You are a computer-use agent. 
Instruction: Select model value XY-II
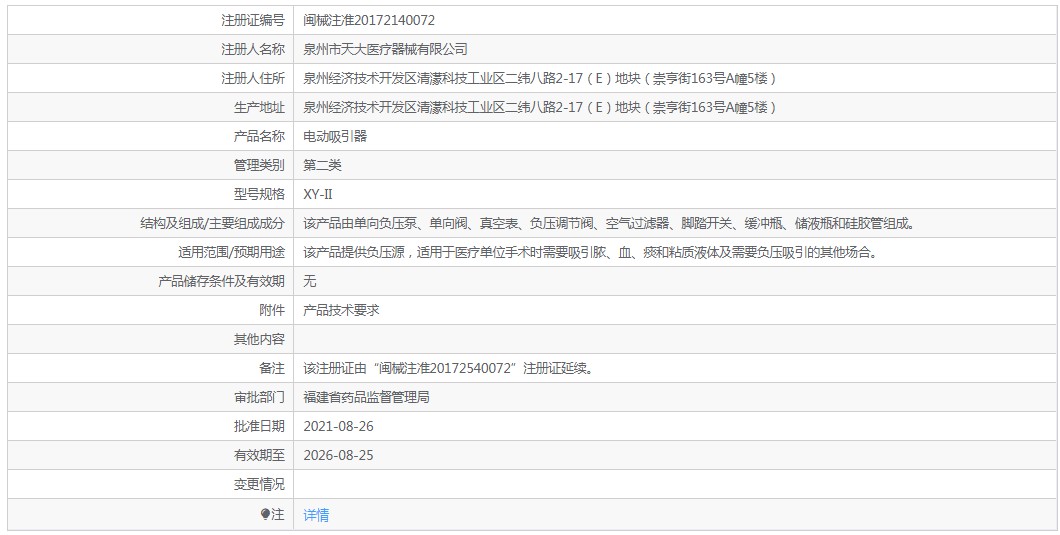coord(318,195)
